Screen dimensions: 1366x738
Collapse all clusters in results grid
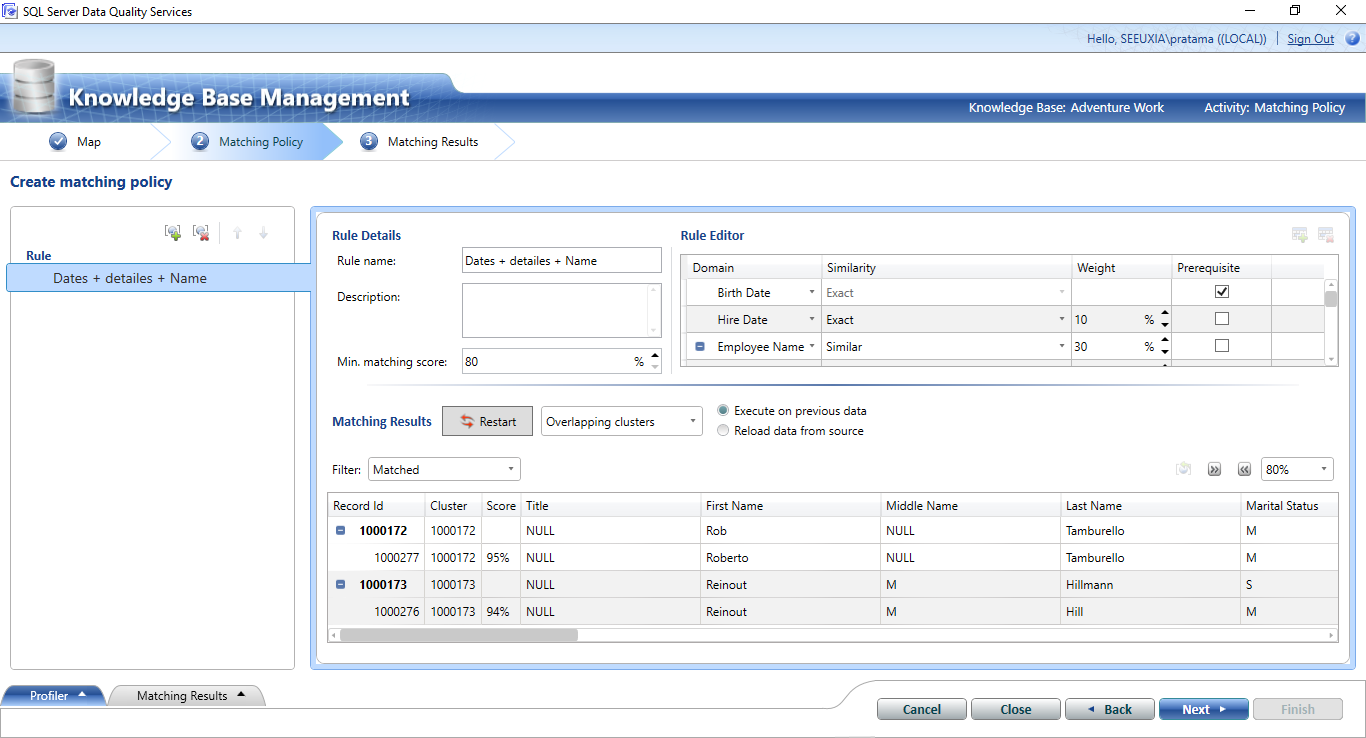(1244, 469)
